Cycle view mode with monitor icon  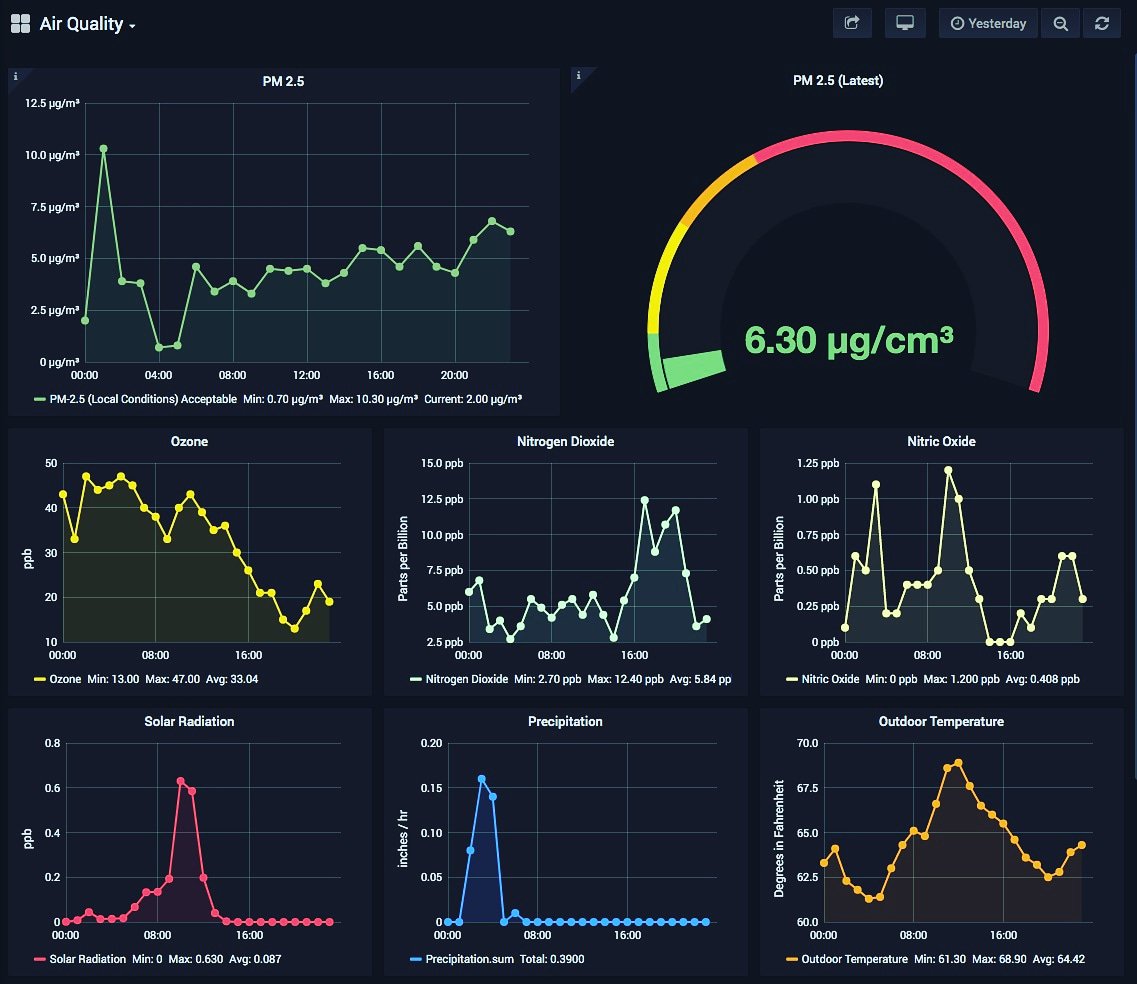(905, 23)
